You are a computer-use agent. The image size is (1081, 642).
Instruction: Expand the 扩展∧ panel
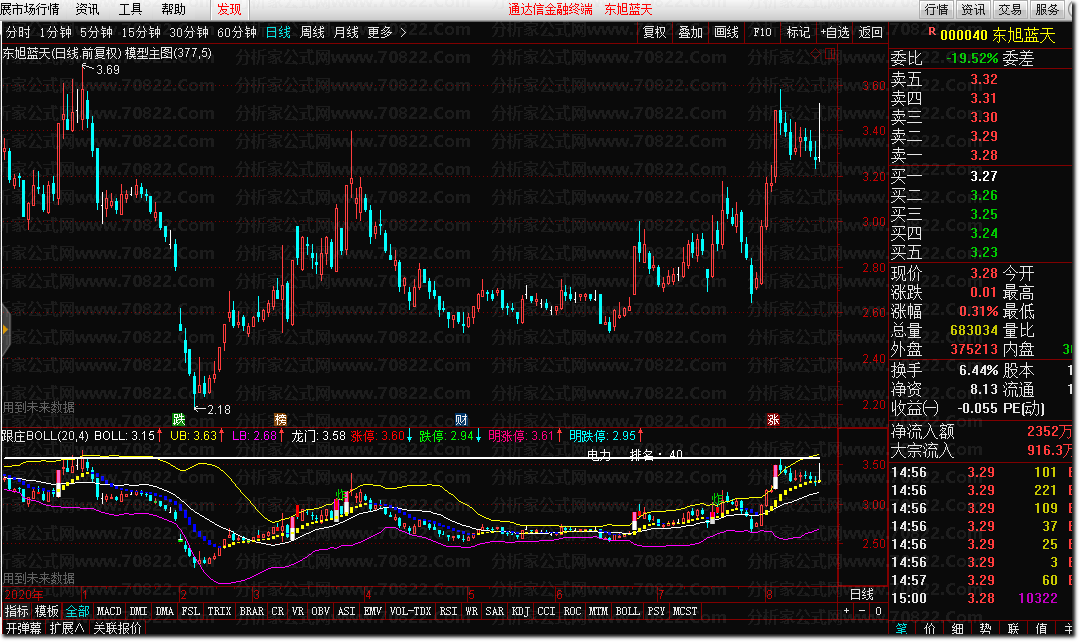67,628
